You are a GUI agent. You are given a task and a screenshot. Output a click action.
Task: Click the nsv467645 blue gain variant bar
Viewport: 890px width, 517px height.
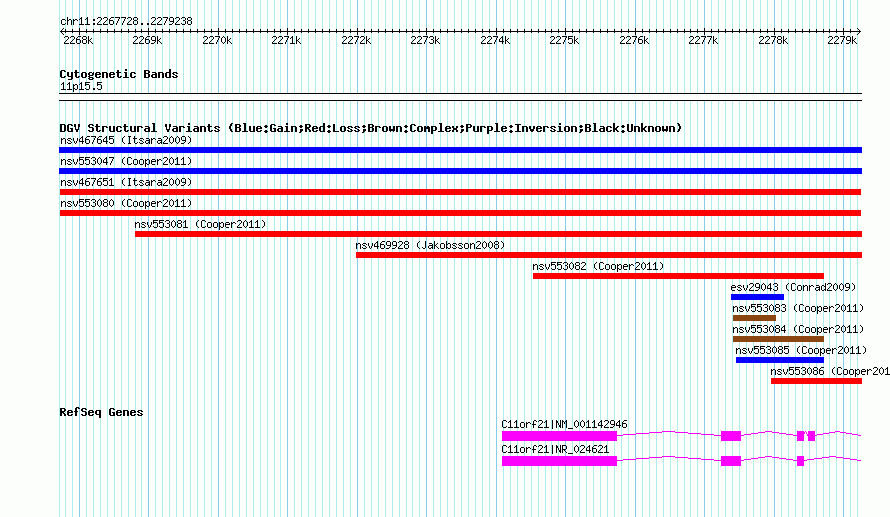(460, 150)
